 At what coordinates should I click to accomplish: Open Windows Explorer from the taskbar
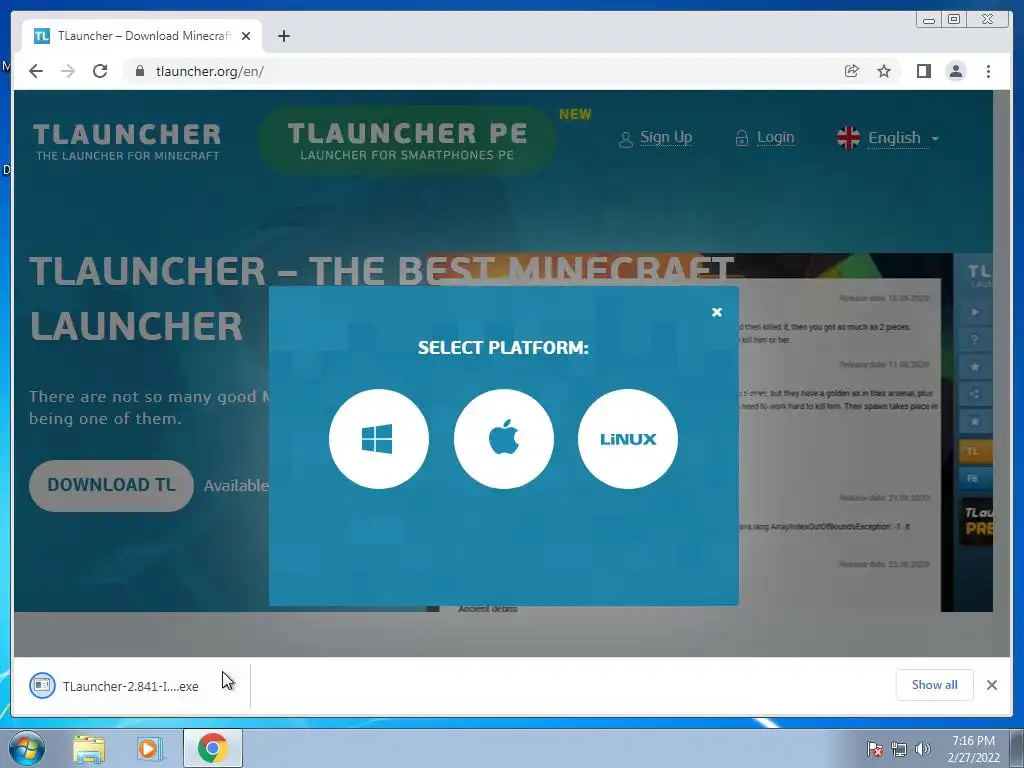89,748
